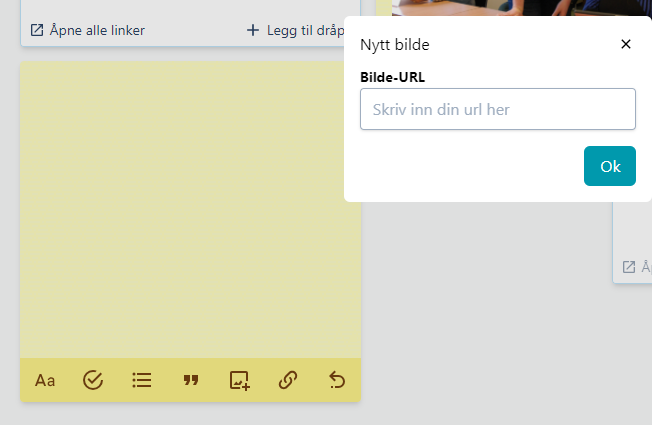Viewport: 652px width, 425px height.
Task: Select the Aa text formatting tool
Action: [45, 380]
